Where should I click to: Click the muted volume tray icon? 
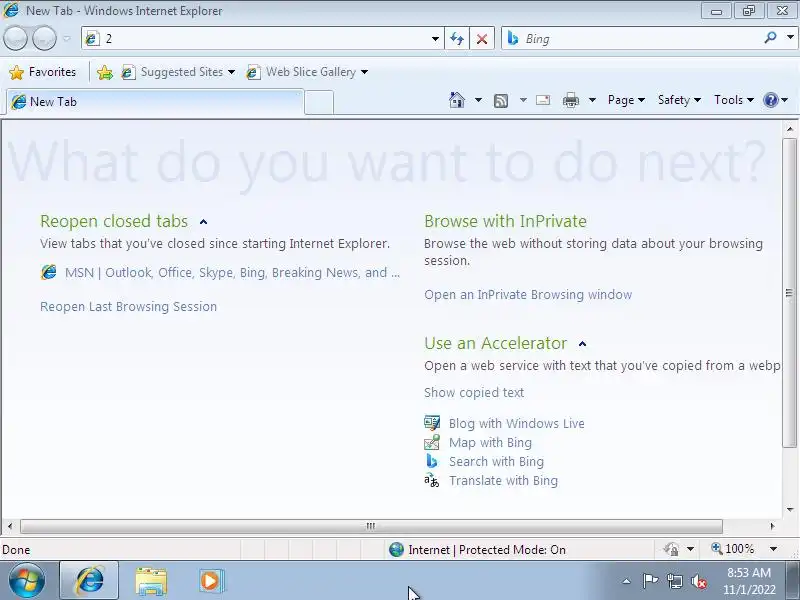click(698, 581)
